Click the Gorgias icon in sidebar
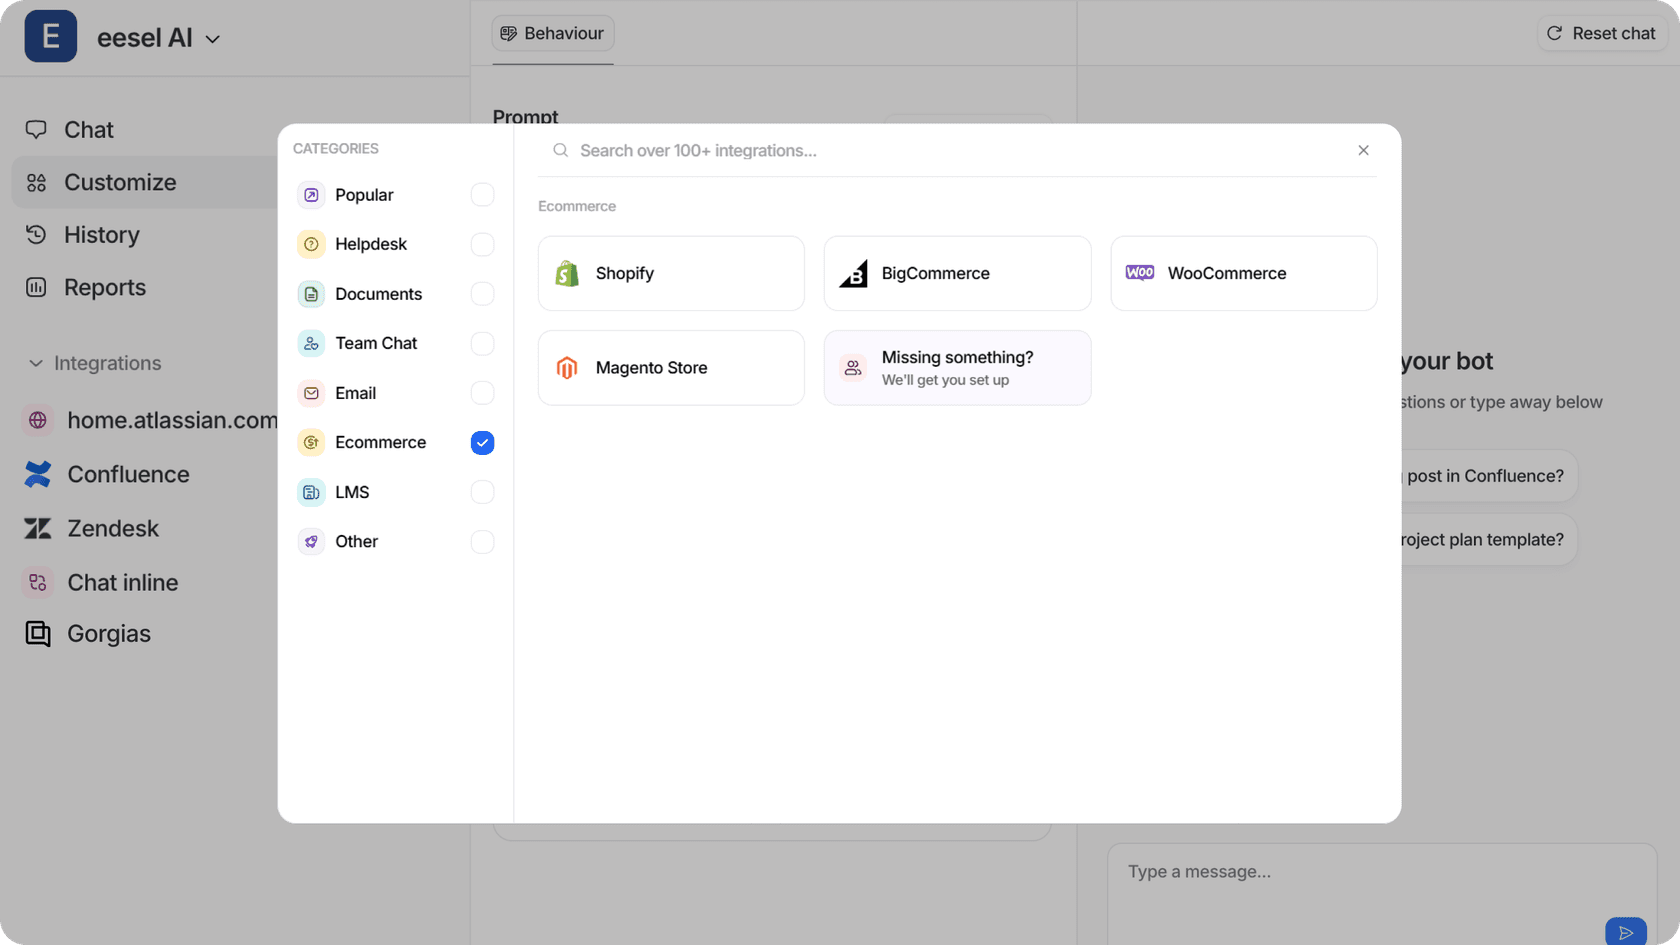Screen dimensions: 1680x945 pyautogui.click(x=38, y=634)
